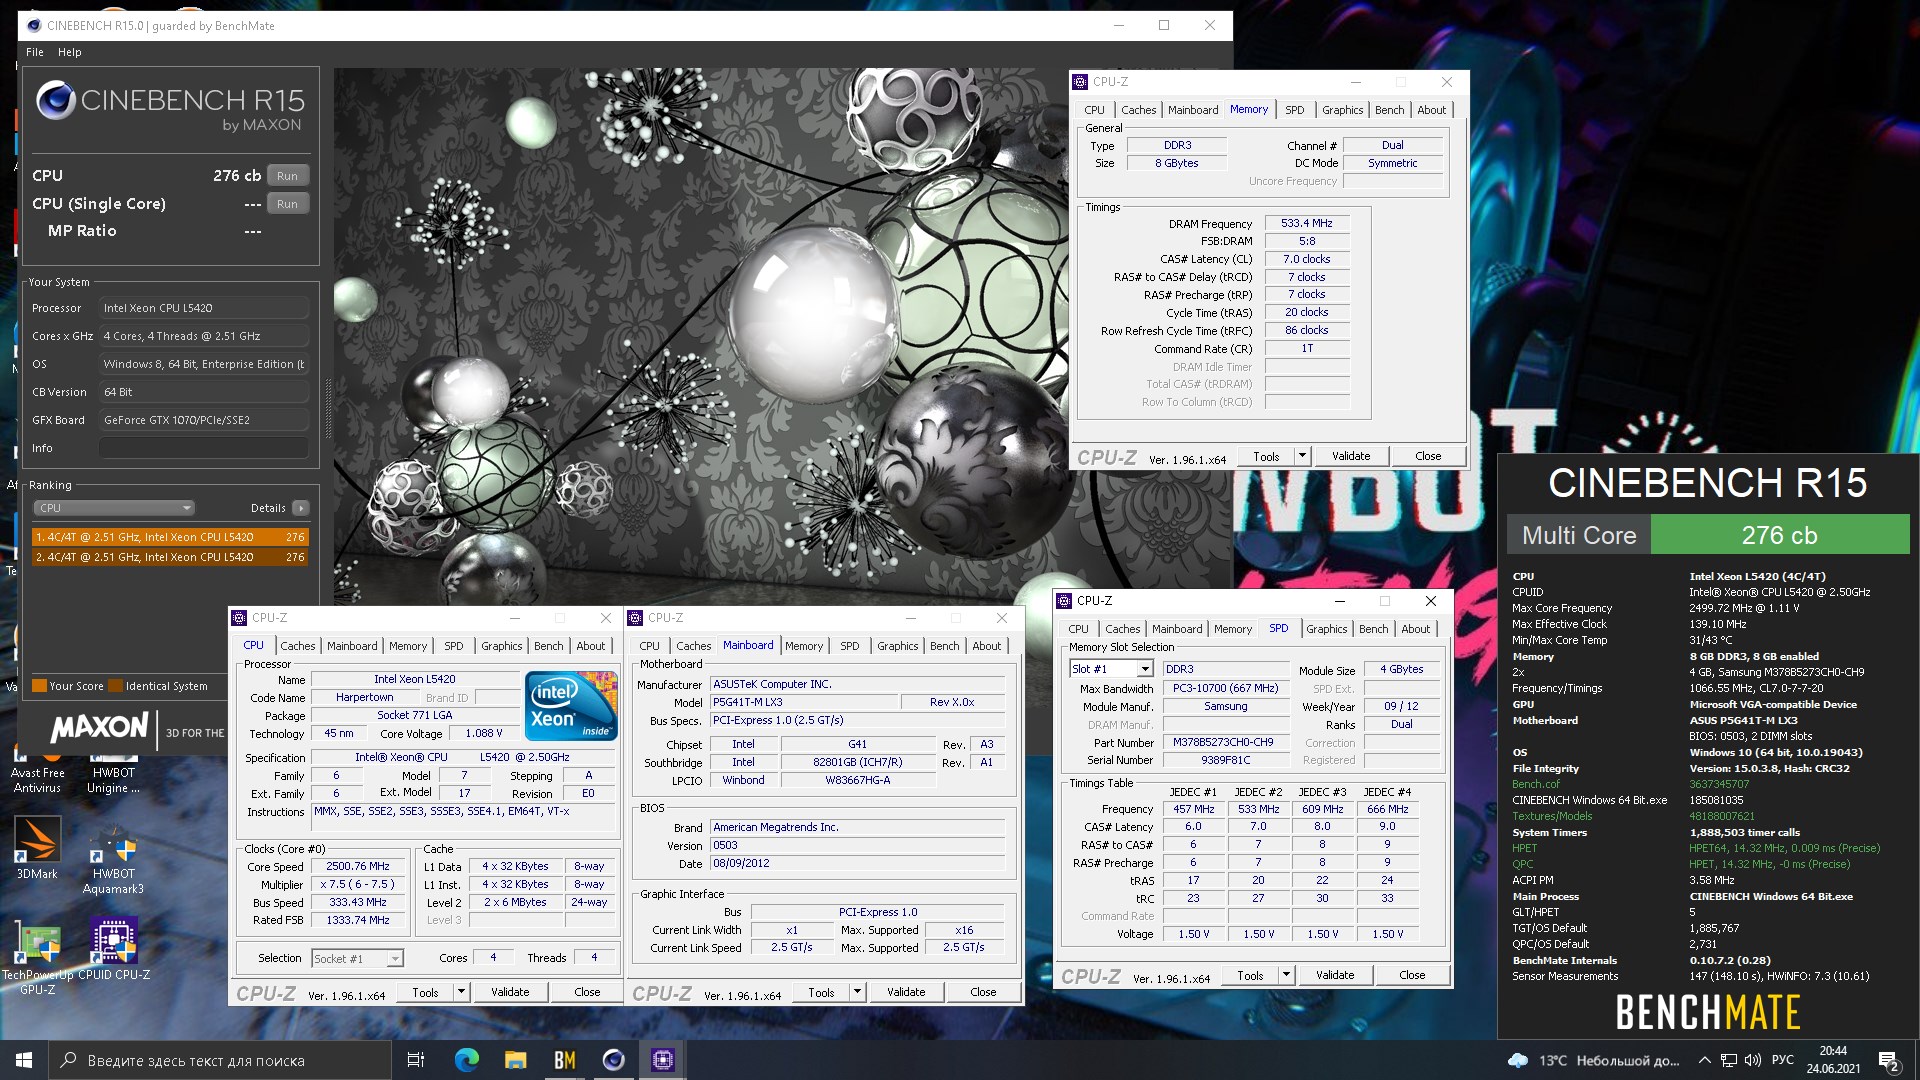Viewport: 1920px width, 1080px height.
Task: Click the HPET timer entry in BenchMate
Action: point(1524,848)
